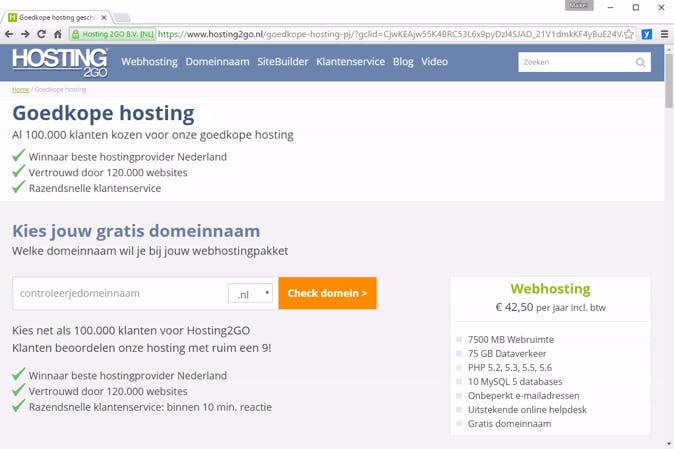Open the browser home page icon
The height and width of the screenshot is (449, 674).
[58, 34]
